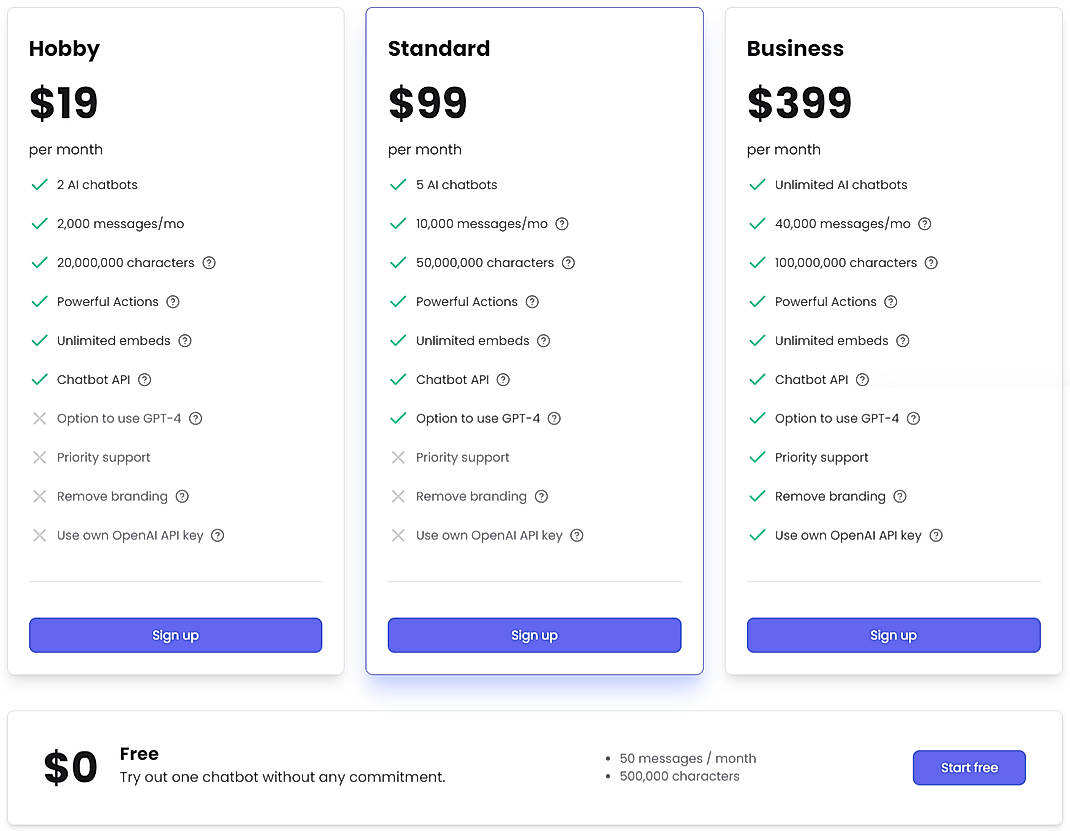1070x831 pixels.
Task: Click X icon beside Priority support in Hobby
Action: click(40, 457)
